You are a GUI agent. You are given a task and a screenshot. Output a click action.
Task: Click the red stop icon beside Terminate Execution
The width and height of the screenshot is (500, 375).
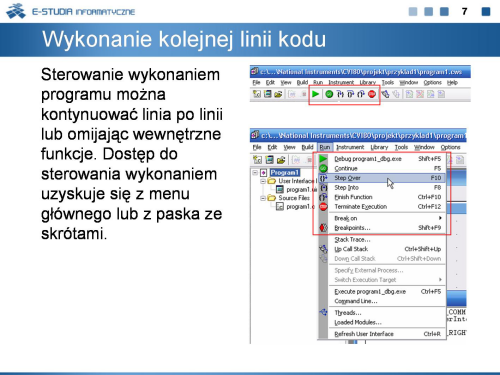pyautogui.click(x=323, y=207)
